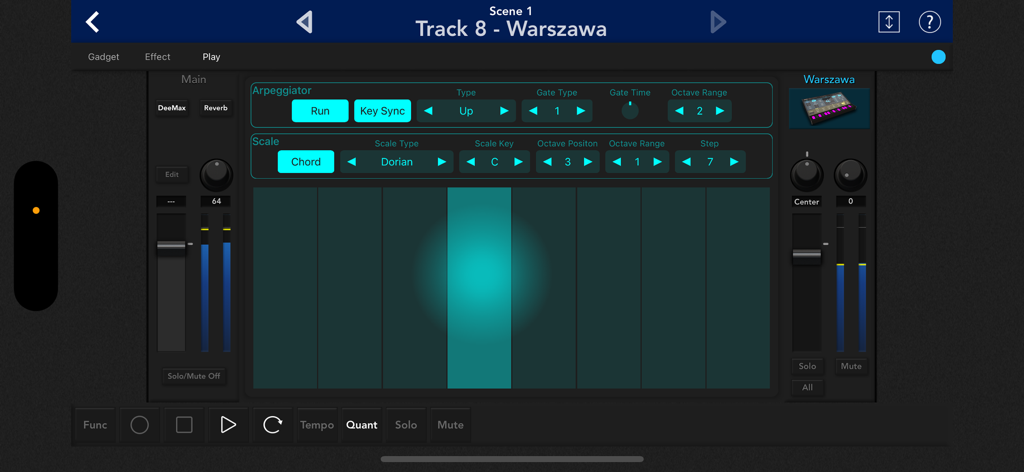Increase Scale Octave Range with right arrow
This screenshot has height=472, width=1024.
point(658,162)
